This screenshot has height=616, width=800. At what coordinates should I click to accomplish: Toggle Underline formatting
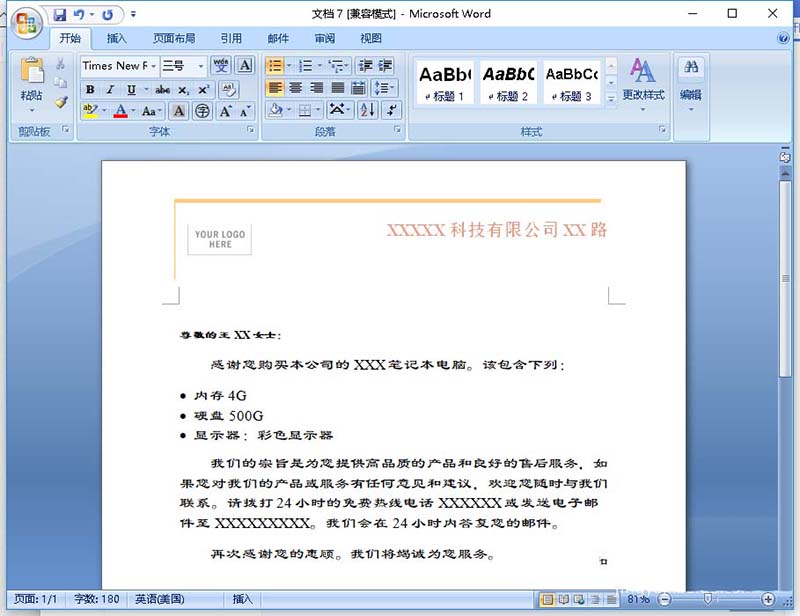(x=131, y=90)
